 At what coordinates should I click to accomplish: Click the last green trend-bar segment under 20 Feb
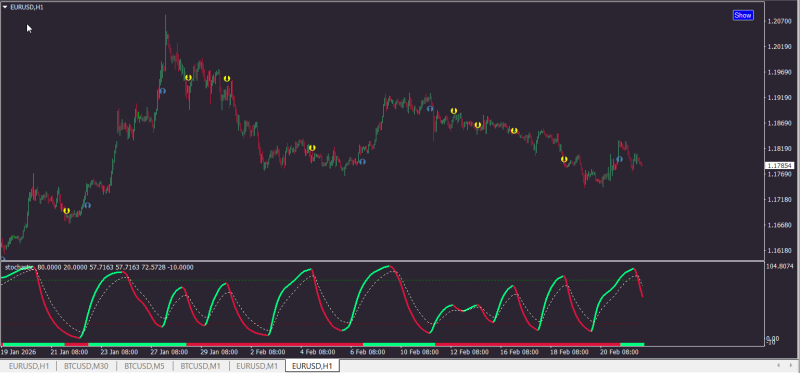632,345
